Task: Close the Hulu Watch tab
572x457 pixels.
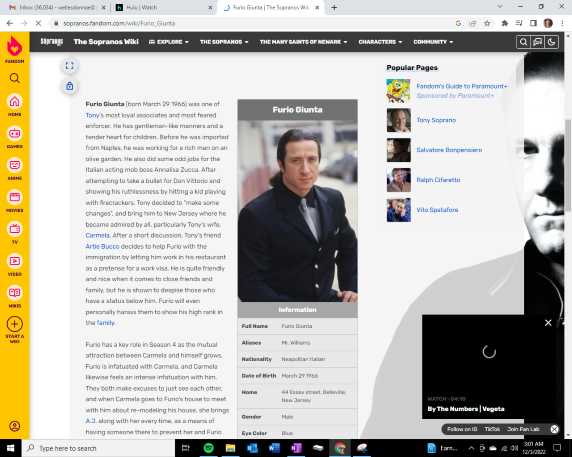Action: tap(210, 7)
